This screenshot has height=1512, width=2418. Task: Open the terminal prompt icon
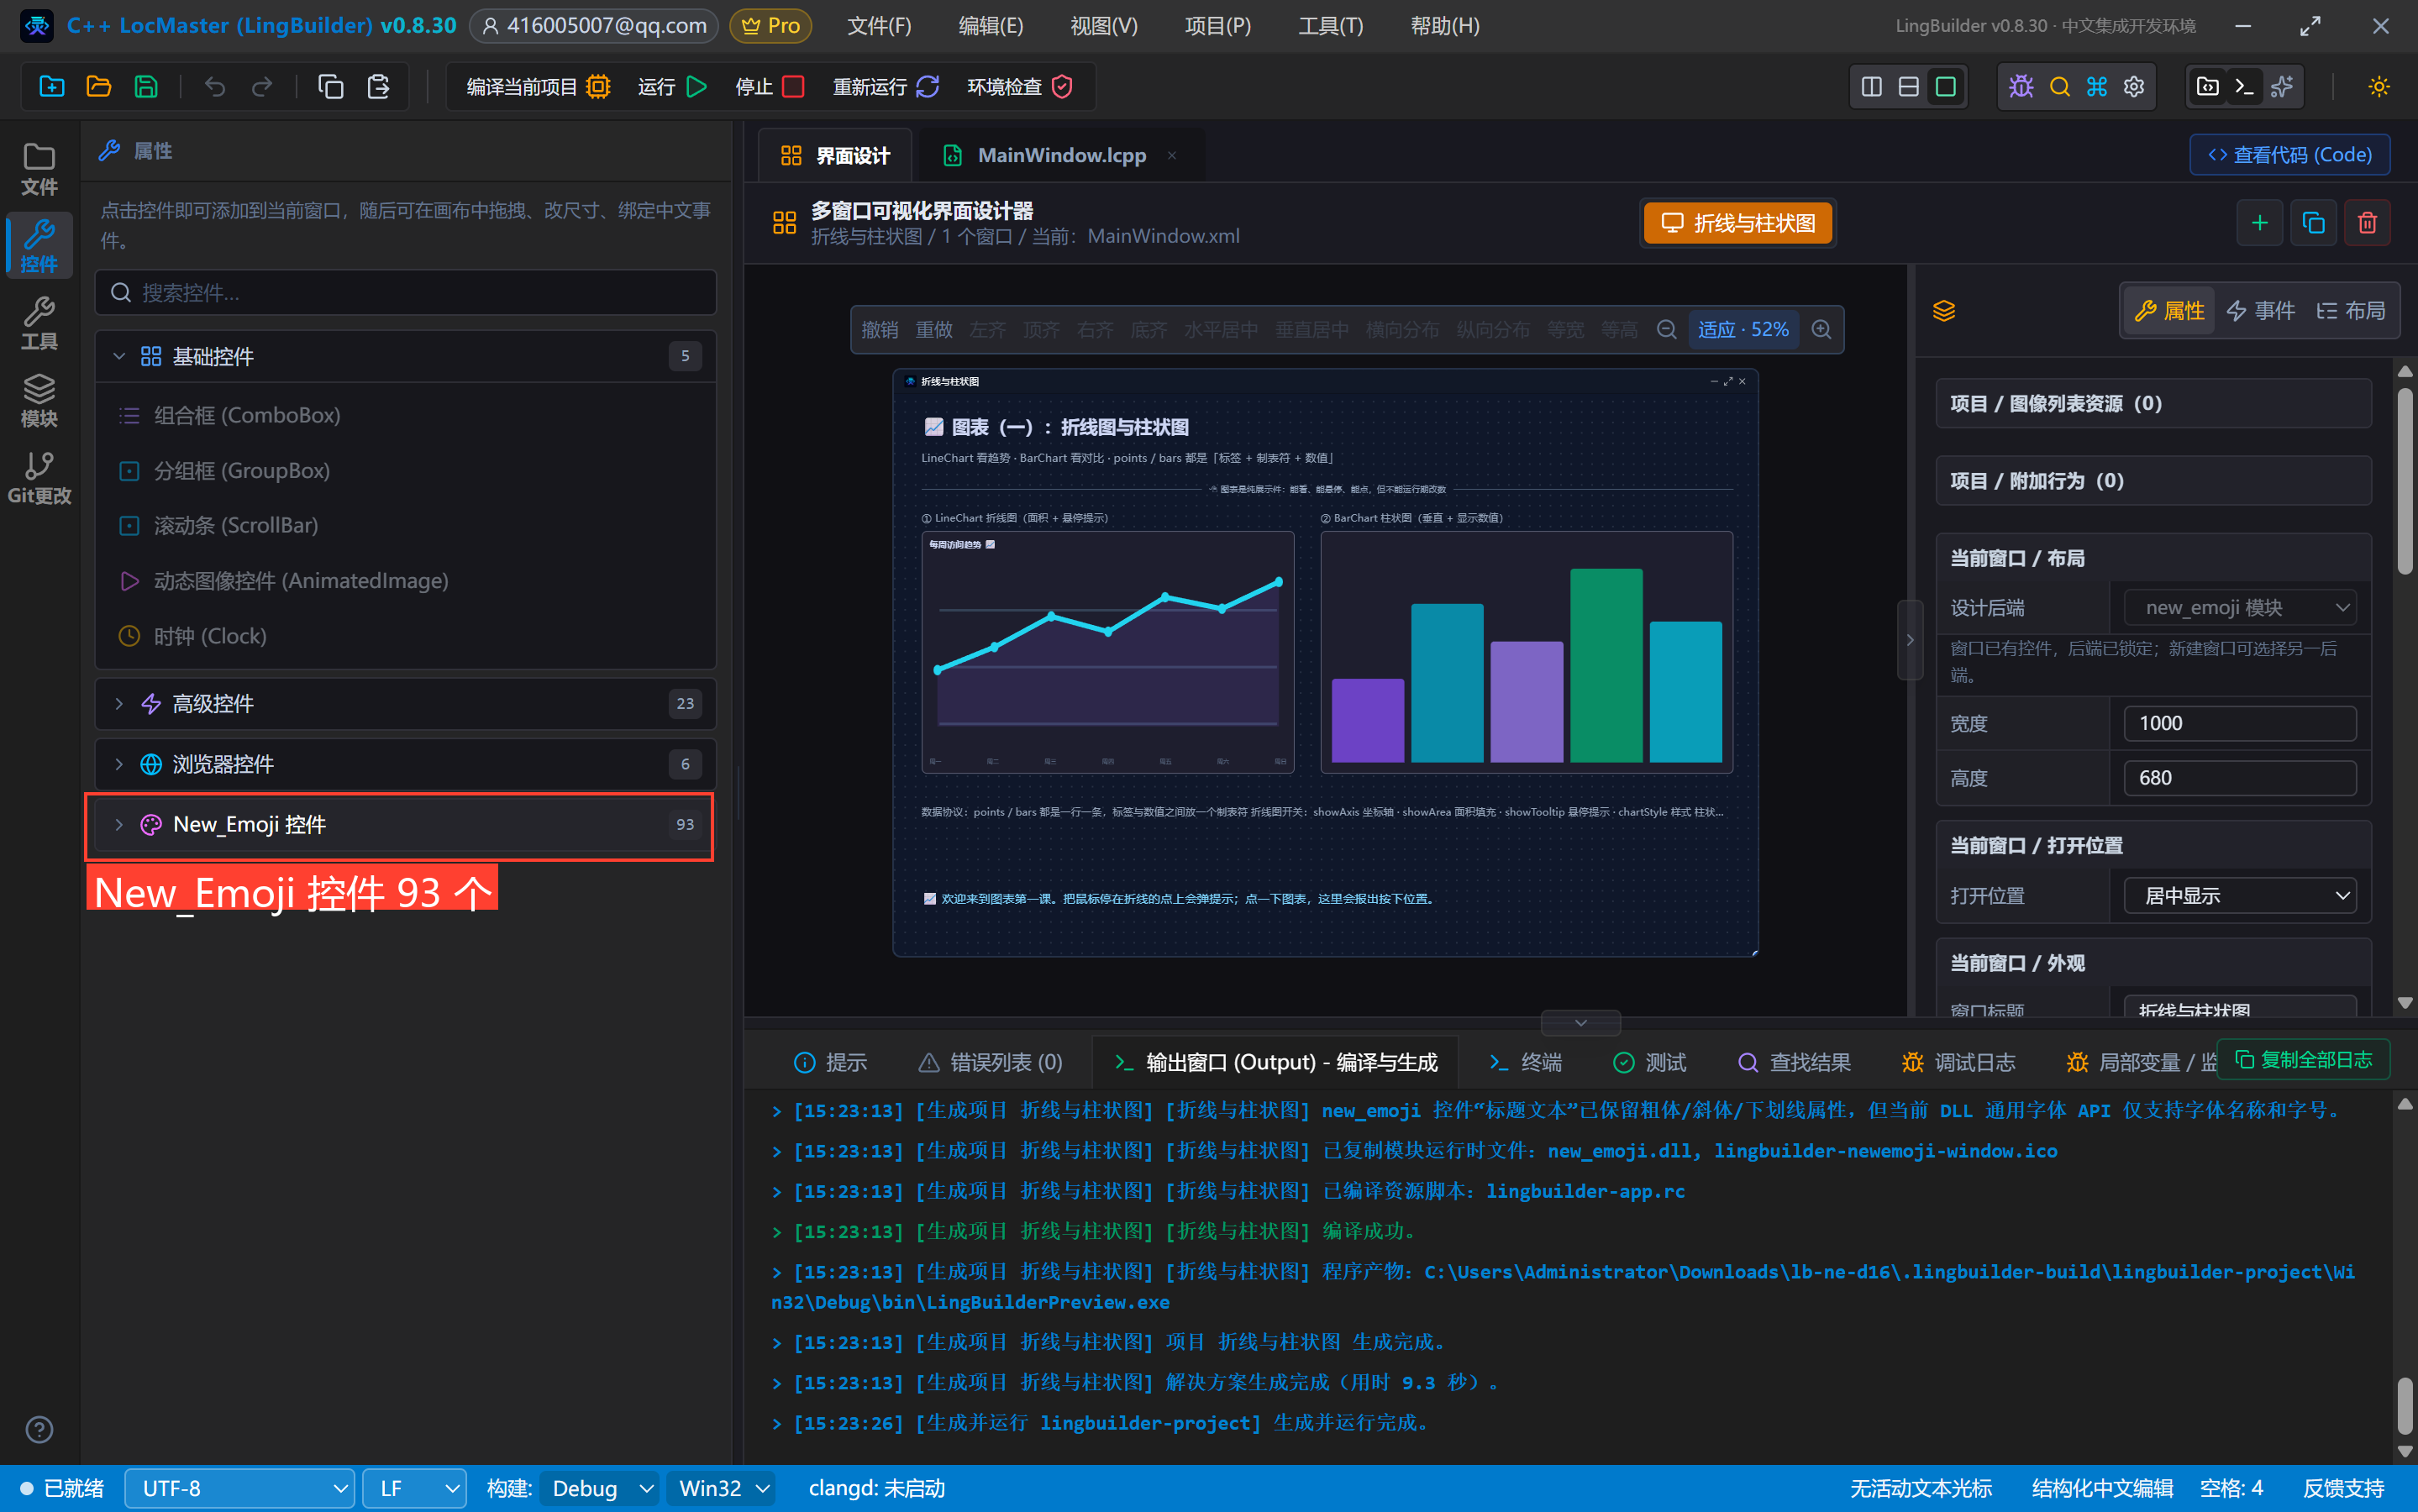point(2244,87)
